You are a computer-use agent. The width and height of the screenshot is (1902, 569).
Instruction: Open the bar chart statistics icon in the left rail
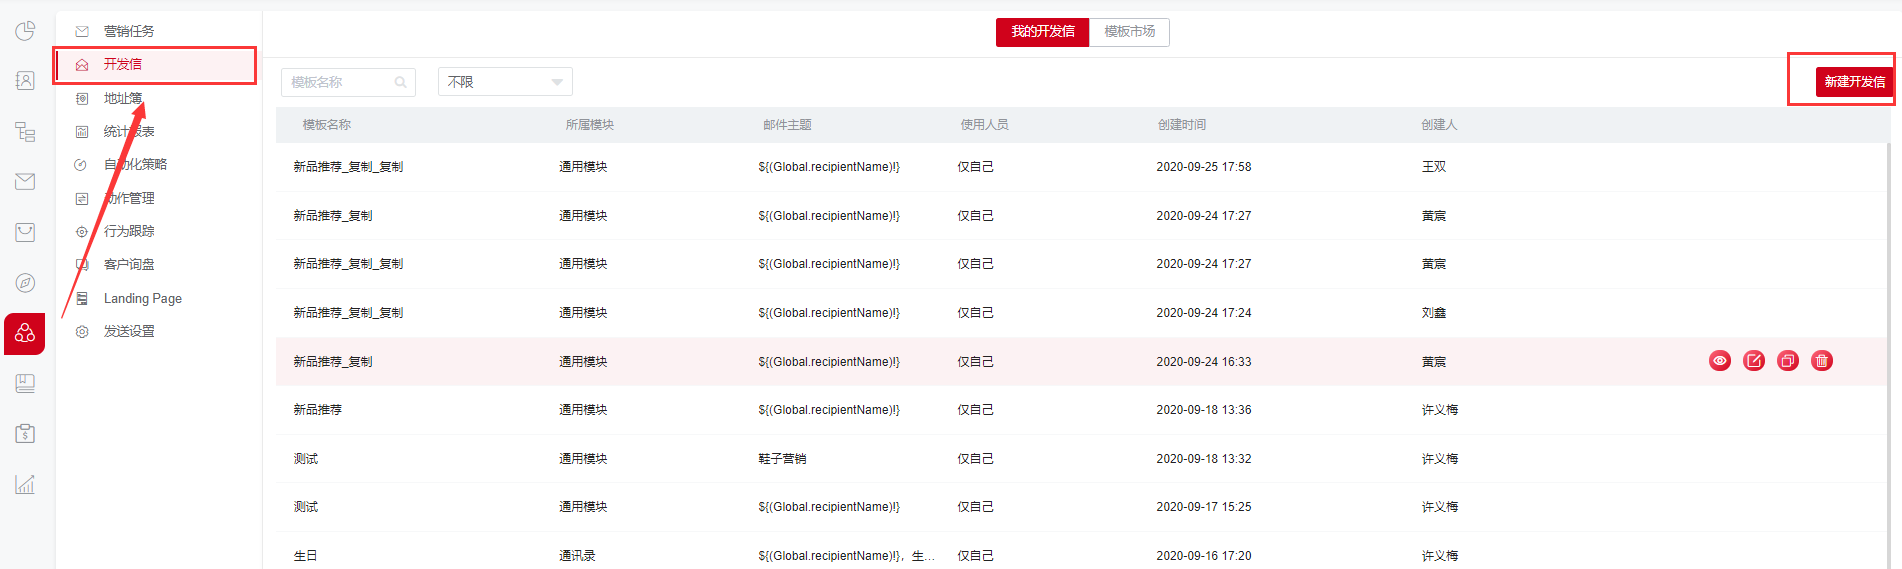25,485
